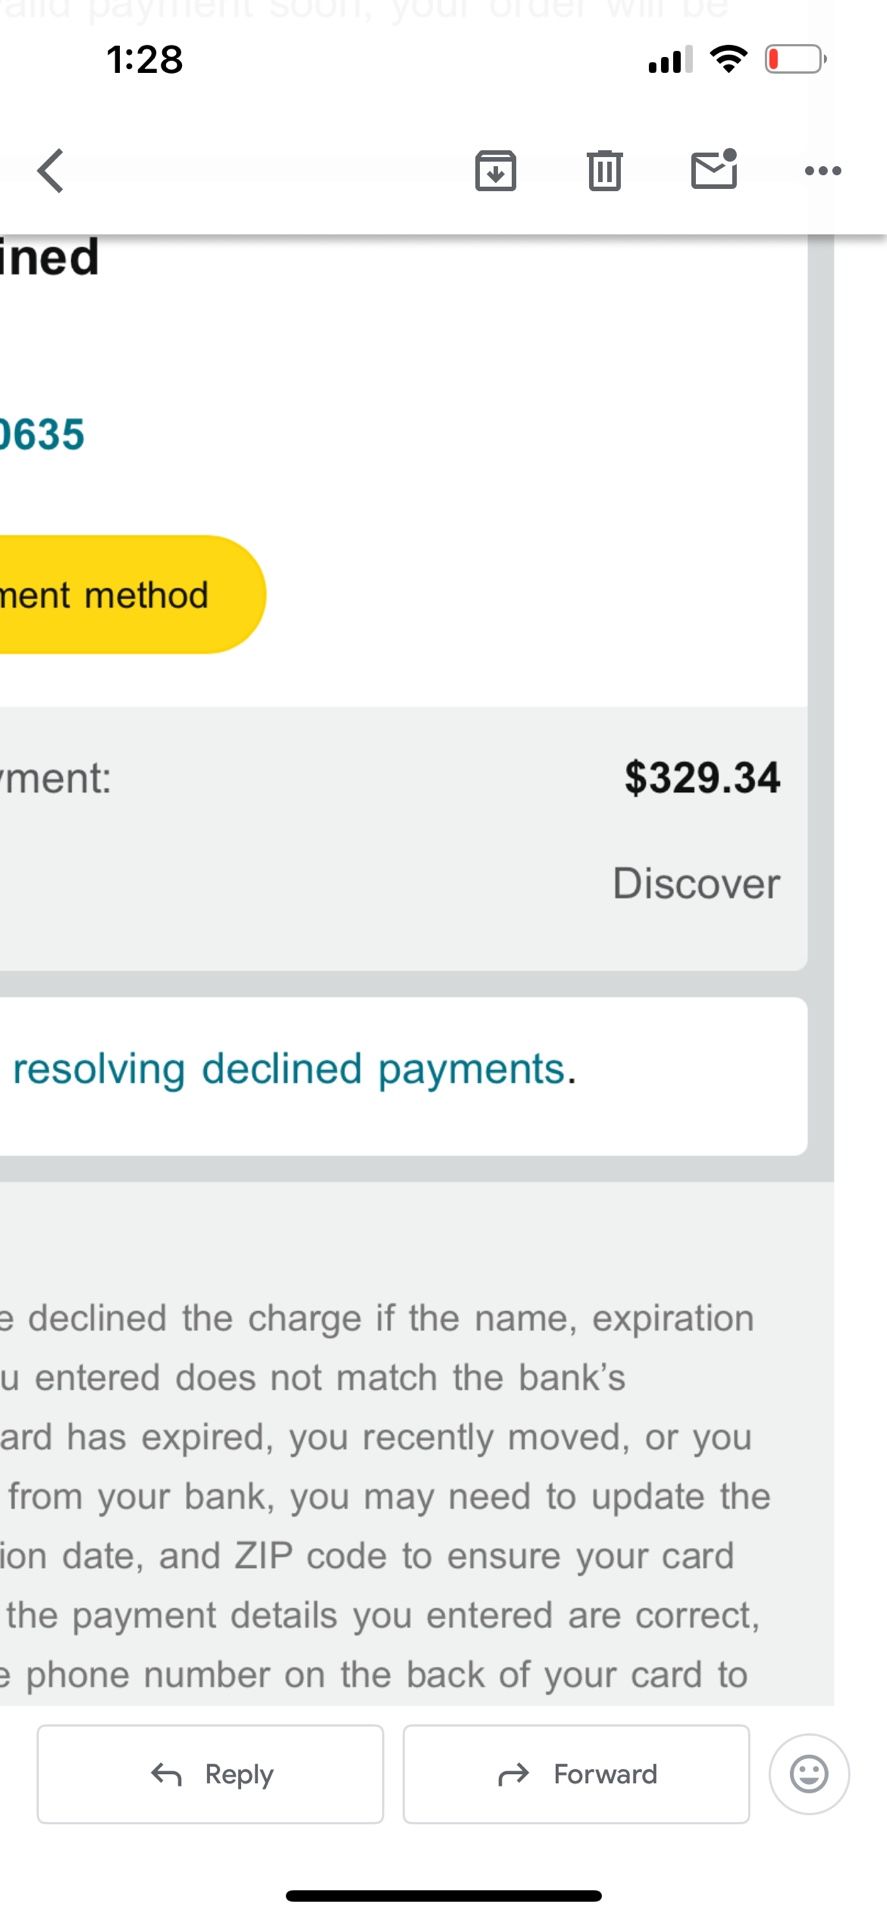Open the resolving declined payments link
Viewport: 887px width, 1920px height.
289,1069
